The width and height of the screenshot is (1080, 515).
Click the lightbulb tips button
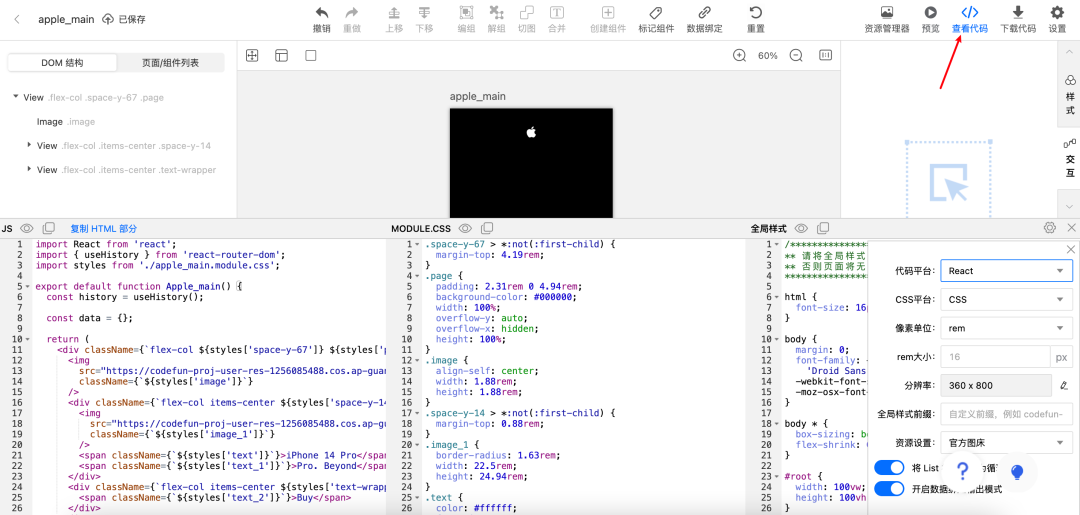pyautogui.click(x=1017, y=472)
